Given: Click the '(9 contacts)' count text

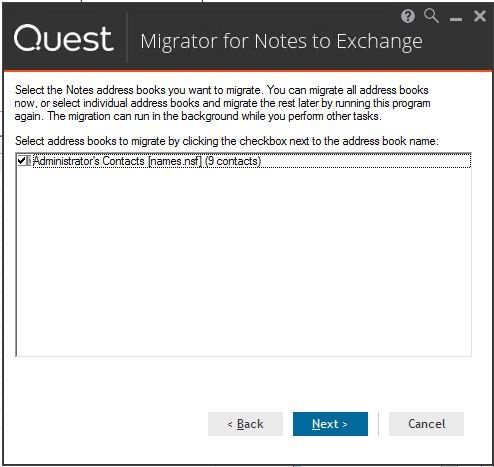Looking at the screenshot, I should coord(233,161).
